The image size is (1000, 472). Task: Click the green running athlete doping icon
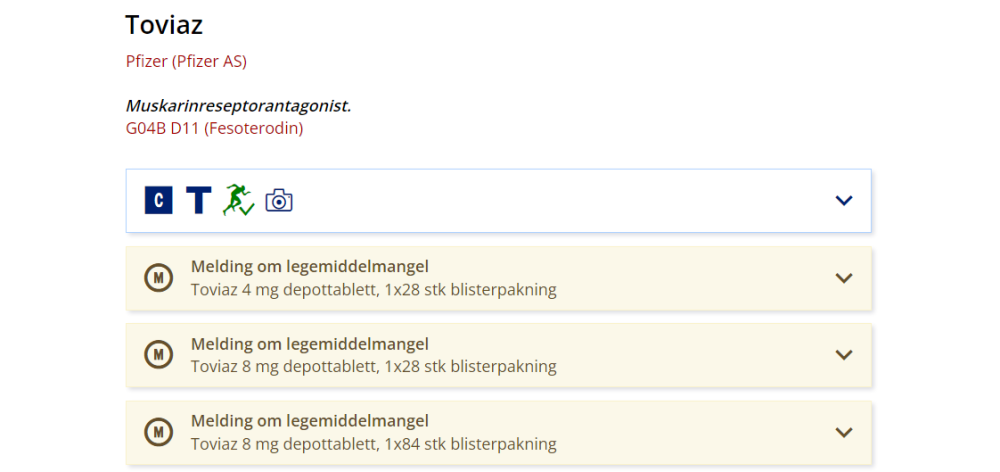pos(238,200)
